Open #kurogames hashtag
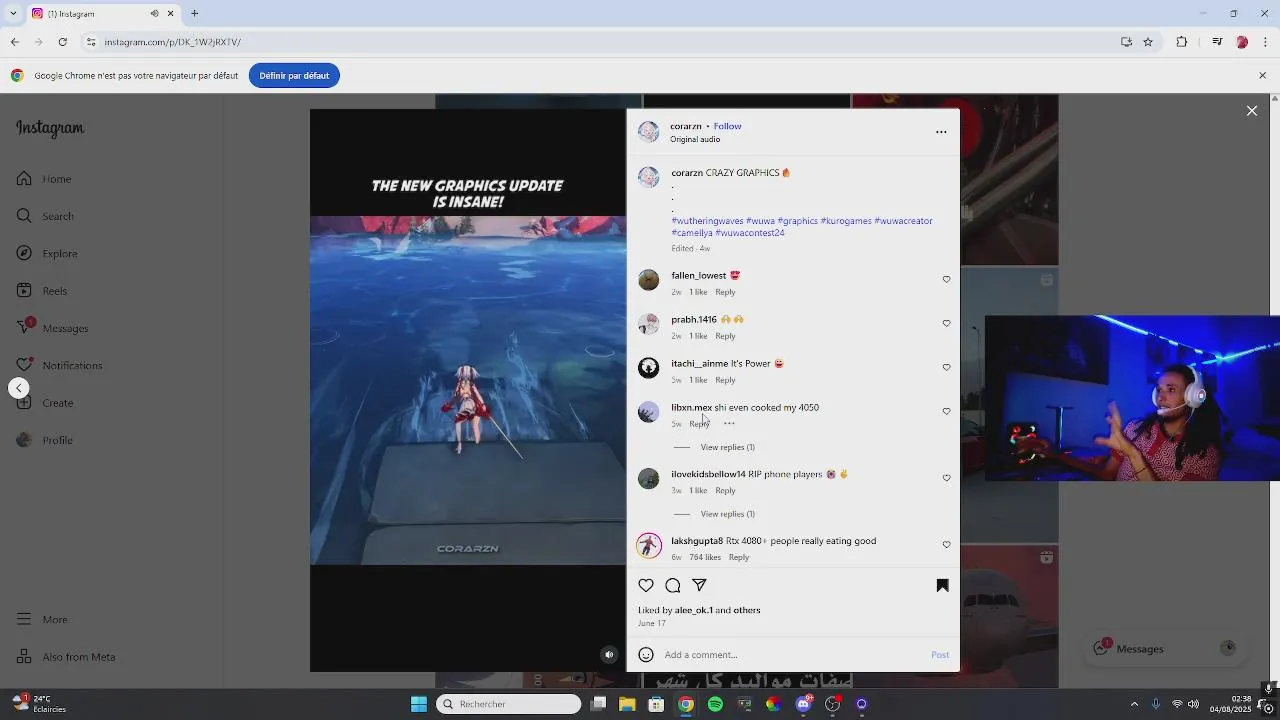Viewport: 1280px width, 720px height. 846,221
